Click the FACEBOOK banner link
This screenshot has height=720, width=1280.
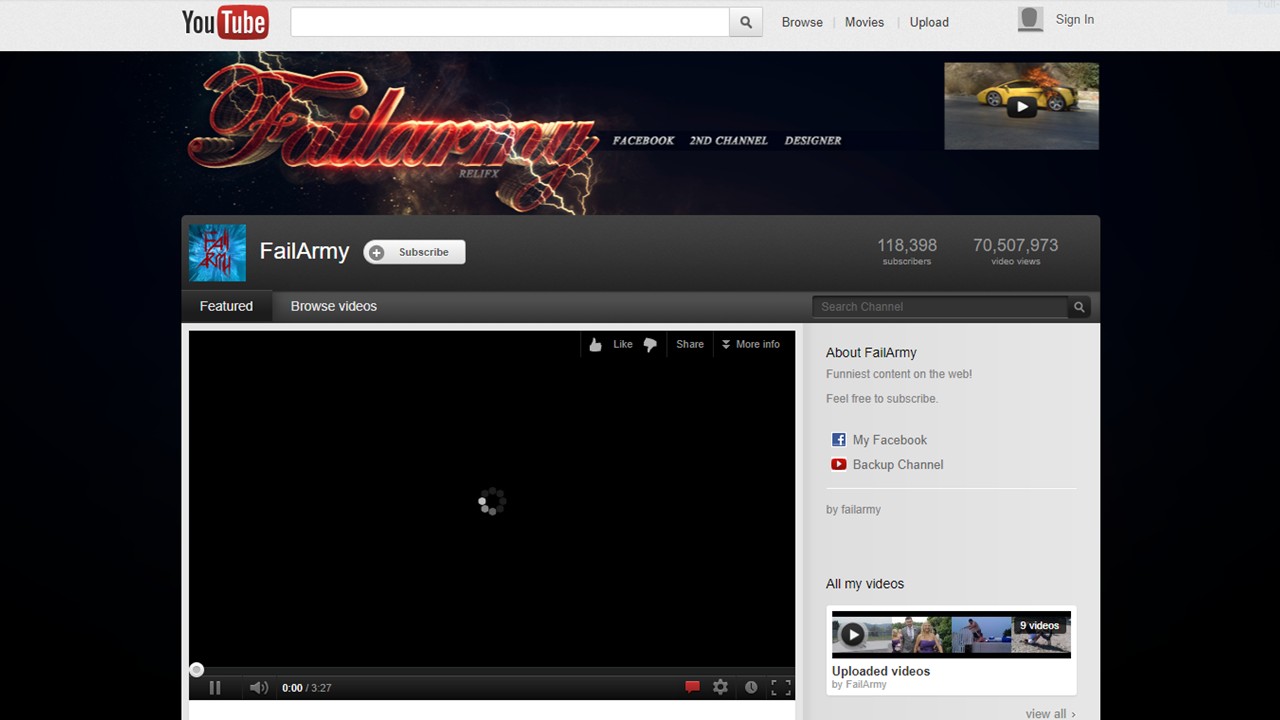[643, 141]
